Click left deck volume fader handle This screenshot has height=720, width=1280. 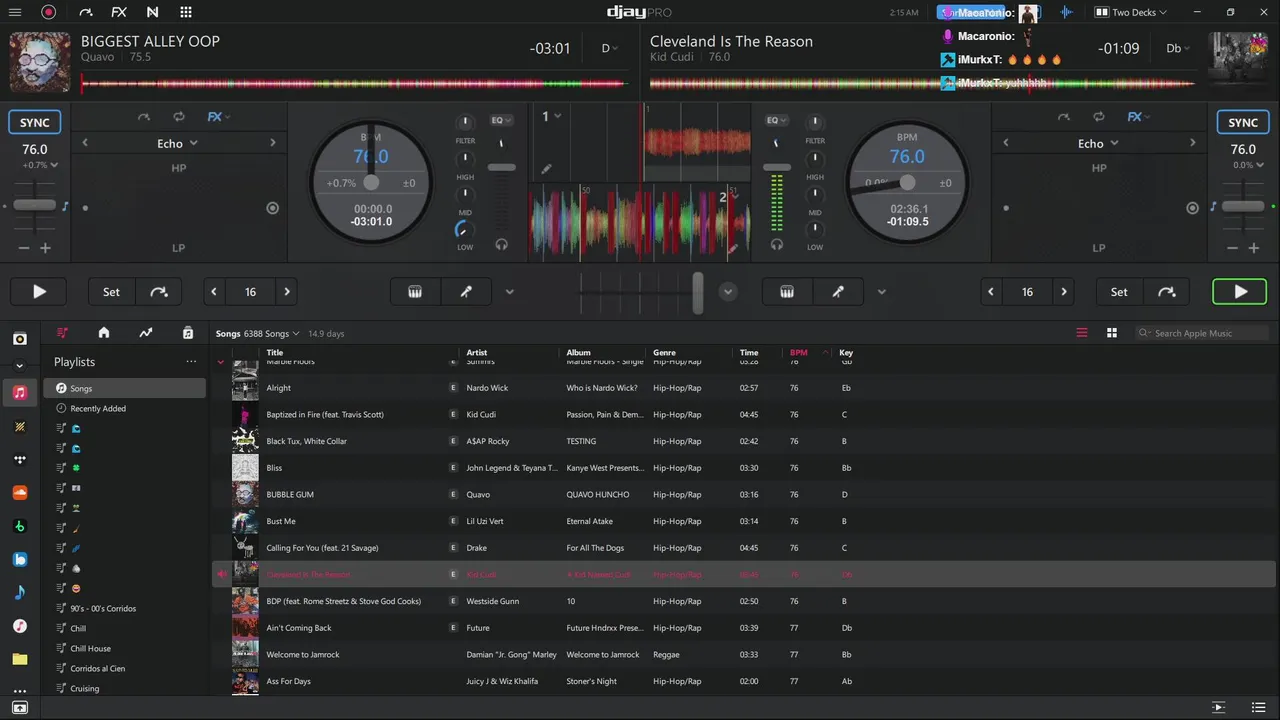point(502,167)
